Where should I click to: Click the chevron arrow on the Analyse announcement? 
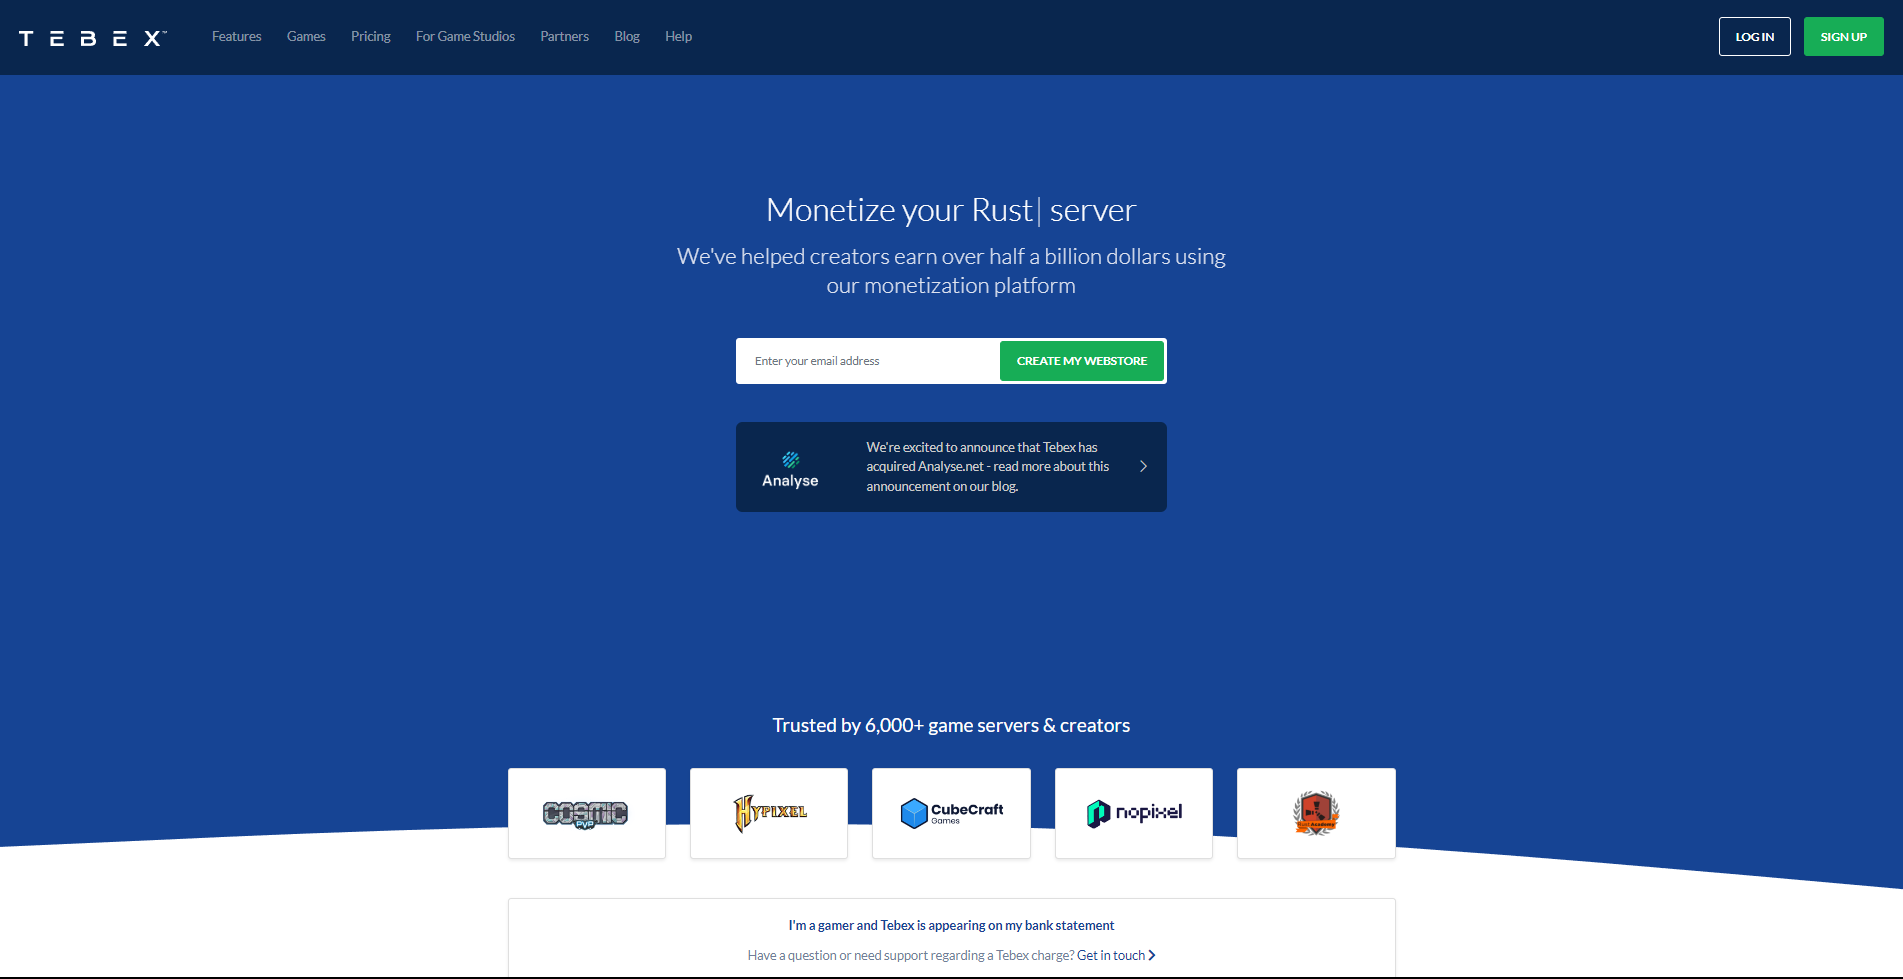coord(1143,466)
